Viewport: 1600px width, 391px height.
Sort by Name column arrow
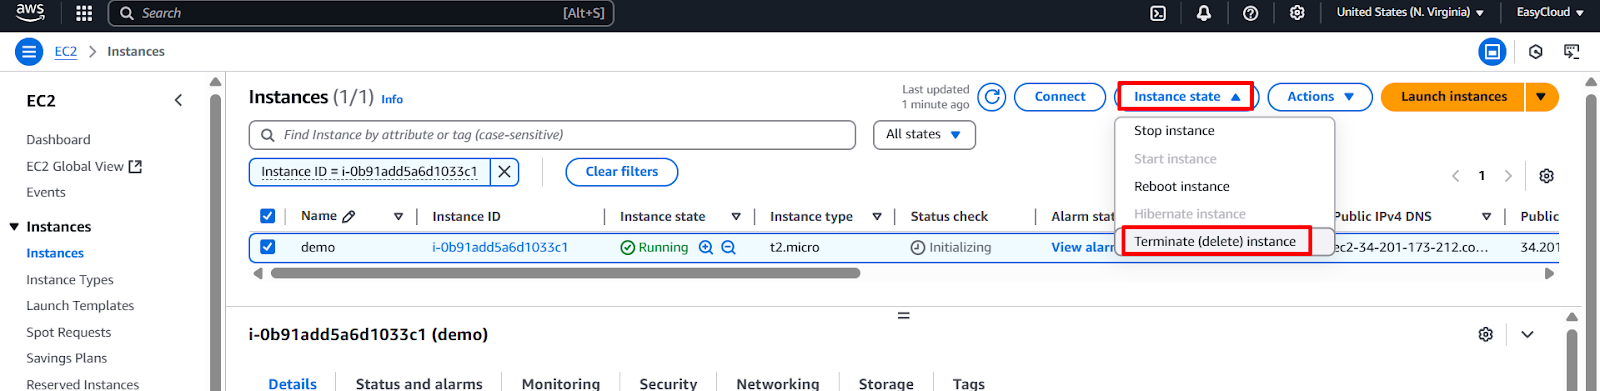pyautogui.click(x=398, y=216)
